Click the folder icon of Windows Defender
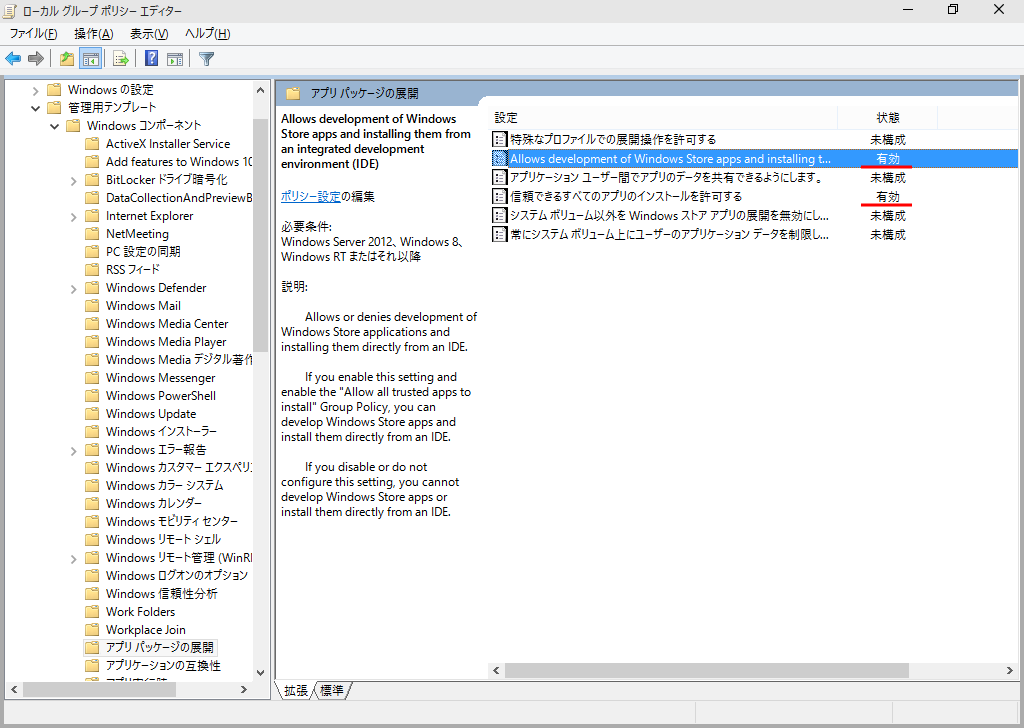This screenshot has width=1024, height=728. click(x=93, y=287)
